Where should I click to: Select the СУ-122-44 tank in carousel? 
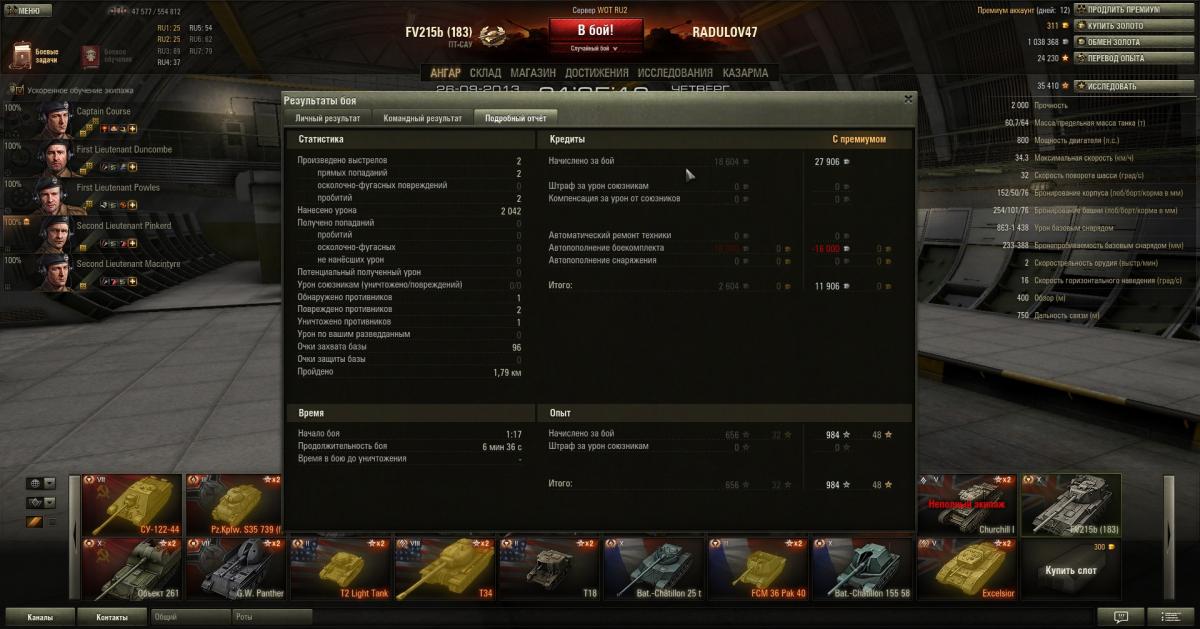(x=132, y=505)
